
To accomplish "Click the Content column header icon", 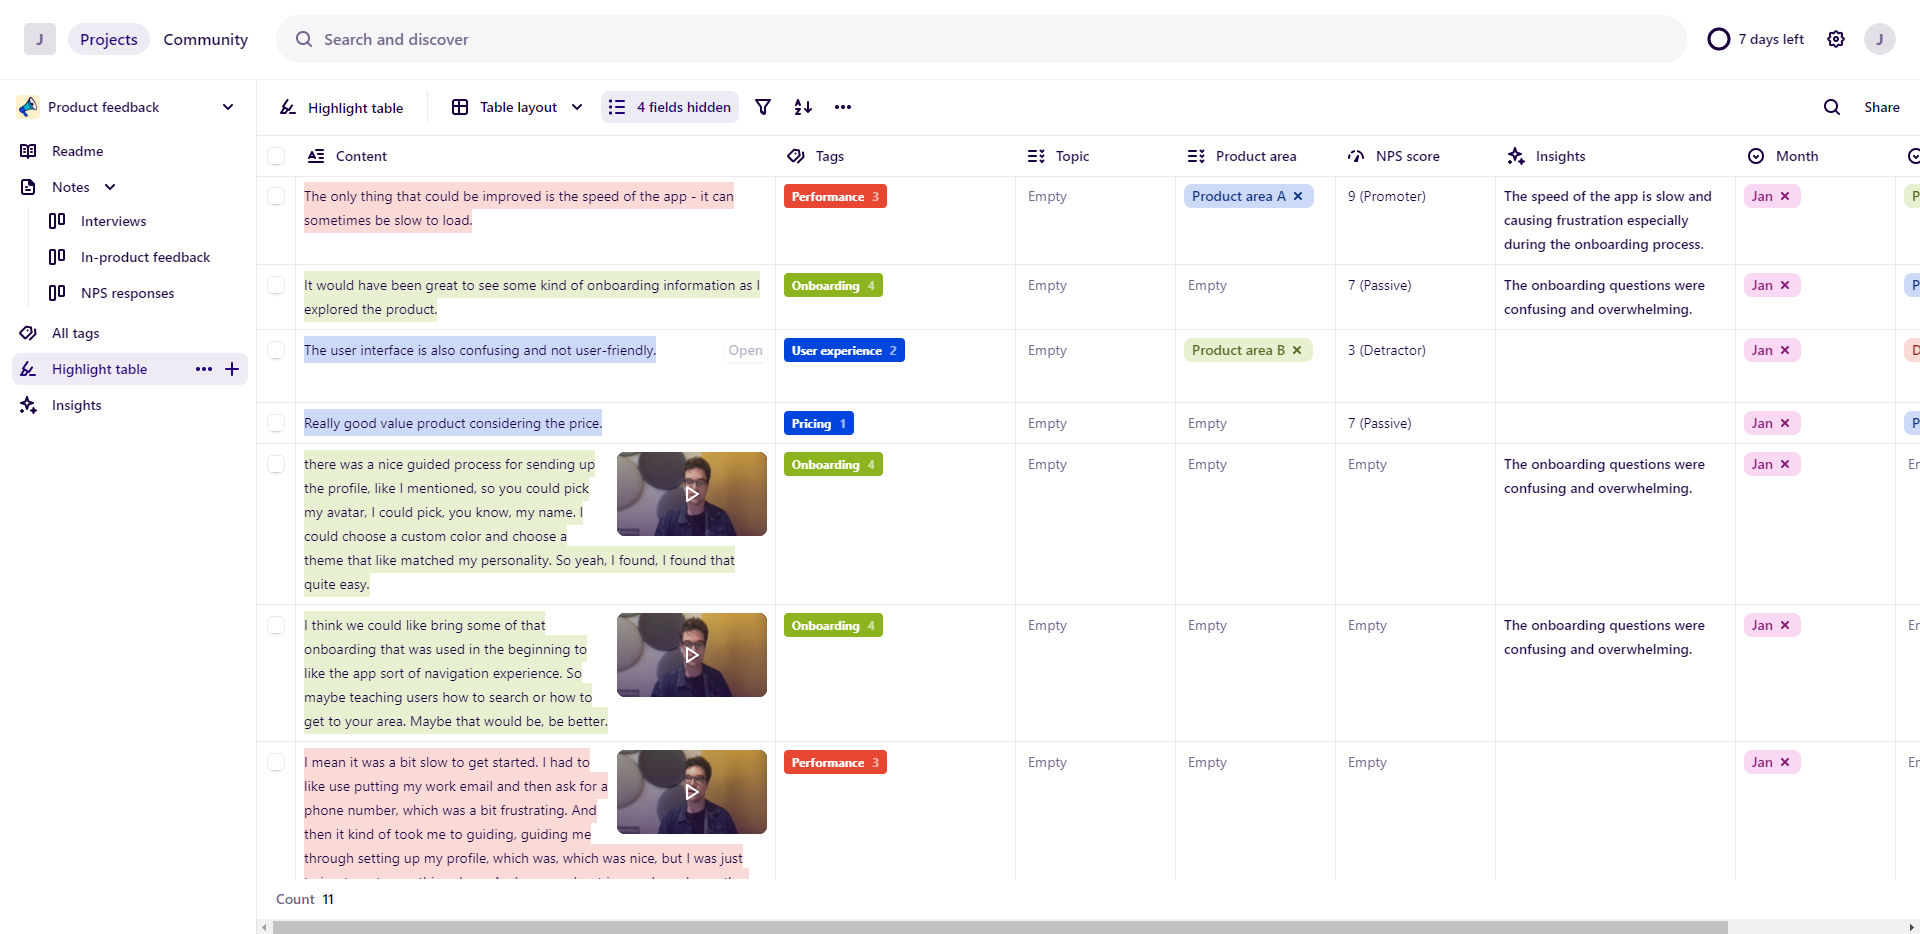I will (316, 156).
